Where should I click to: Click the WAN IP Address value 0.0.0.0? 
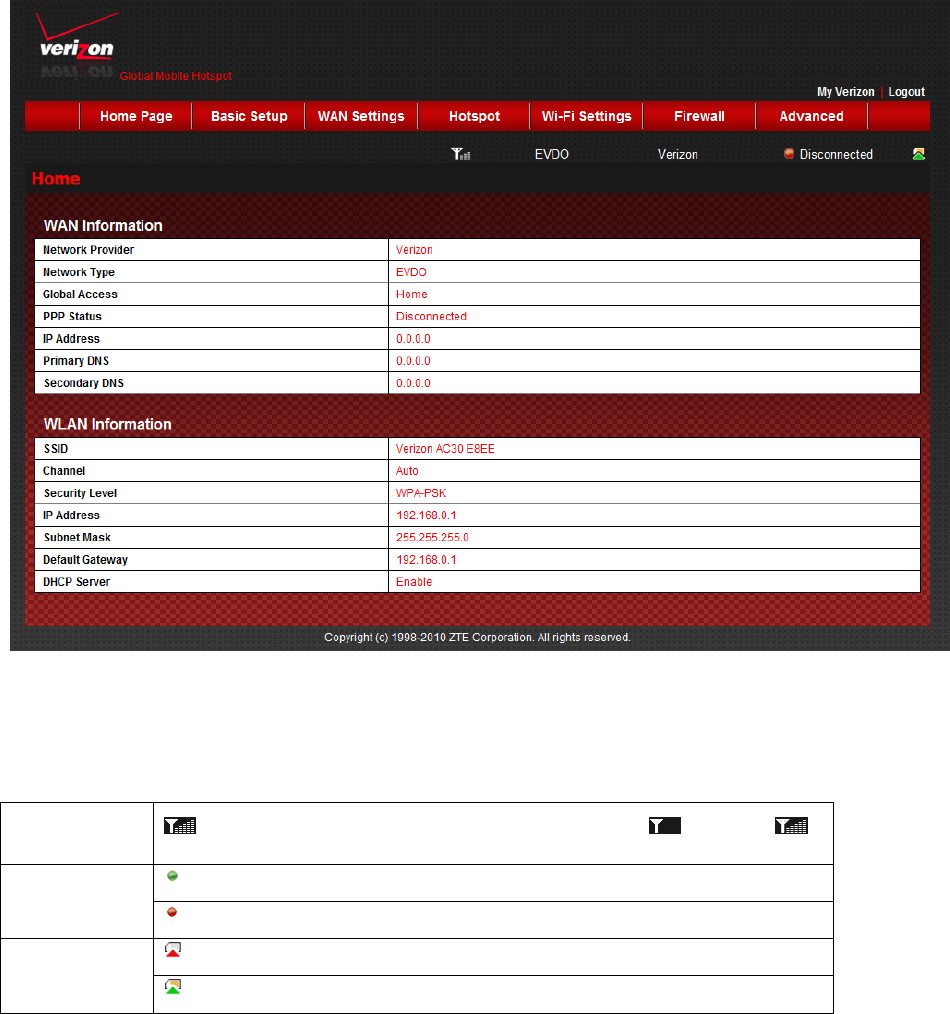pos(413,339)
